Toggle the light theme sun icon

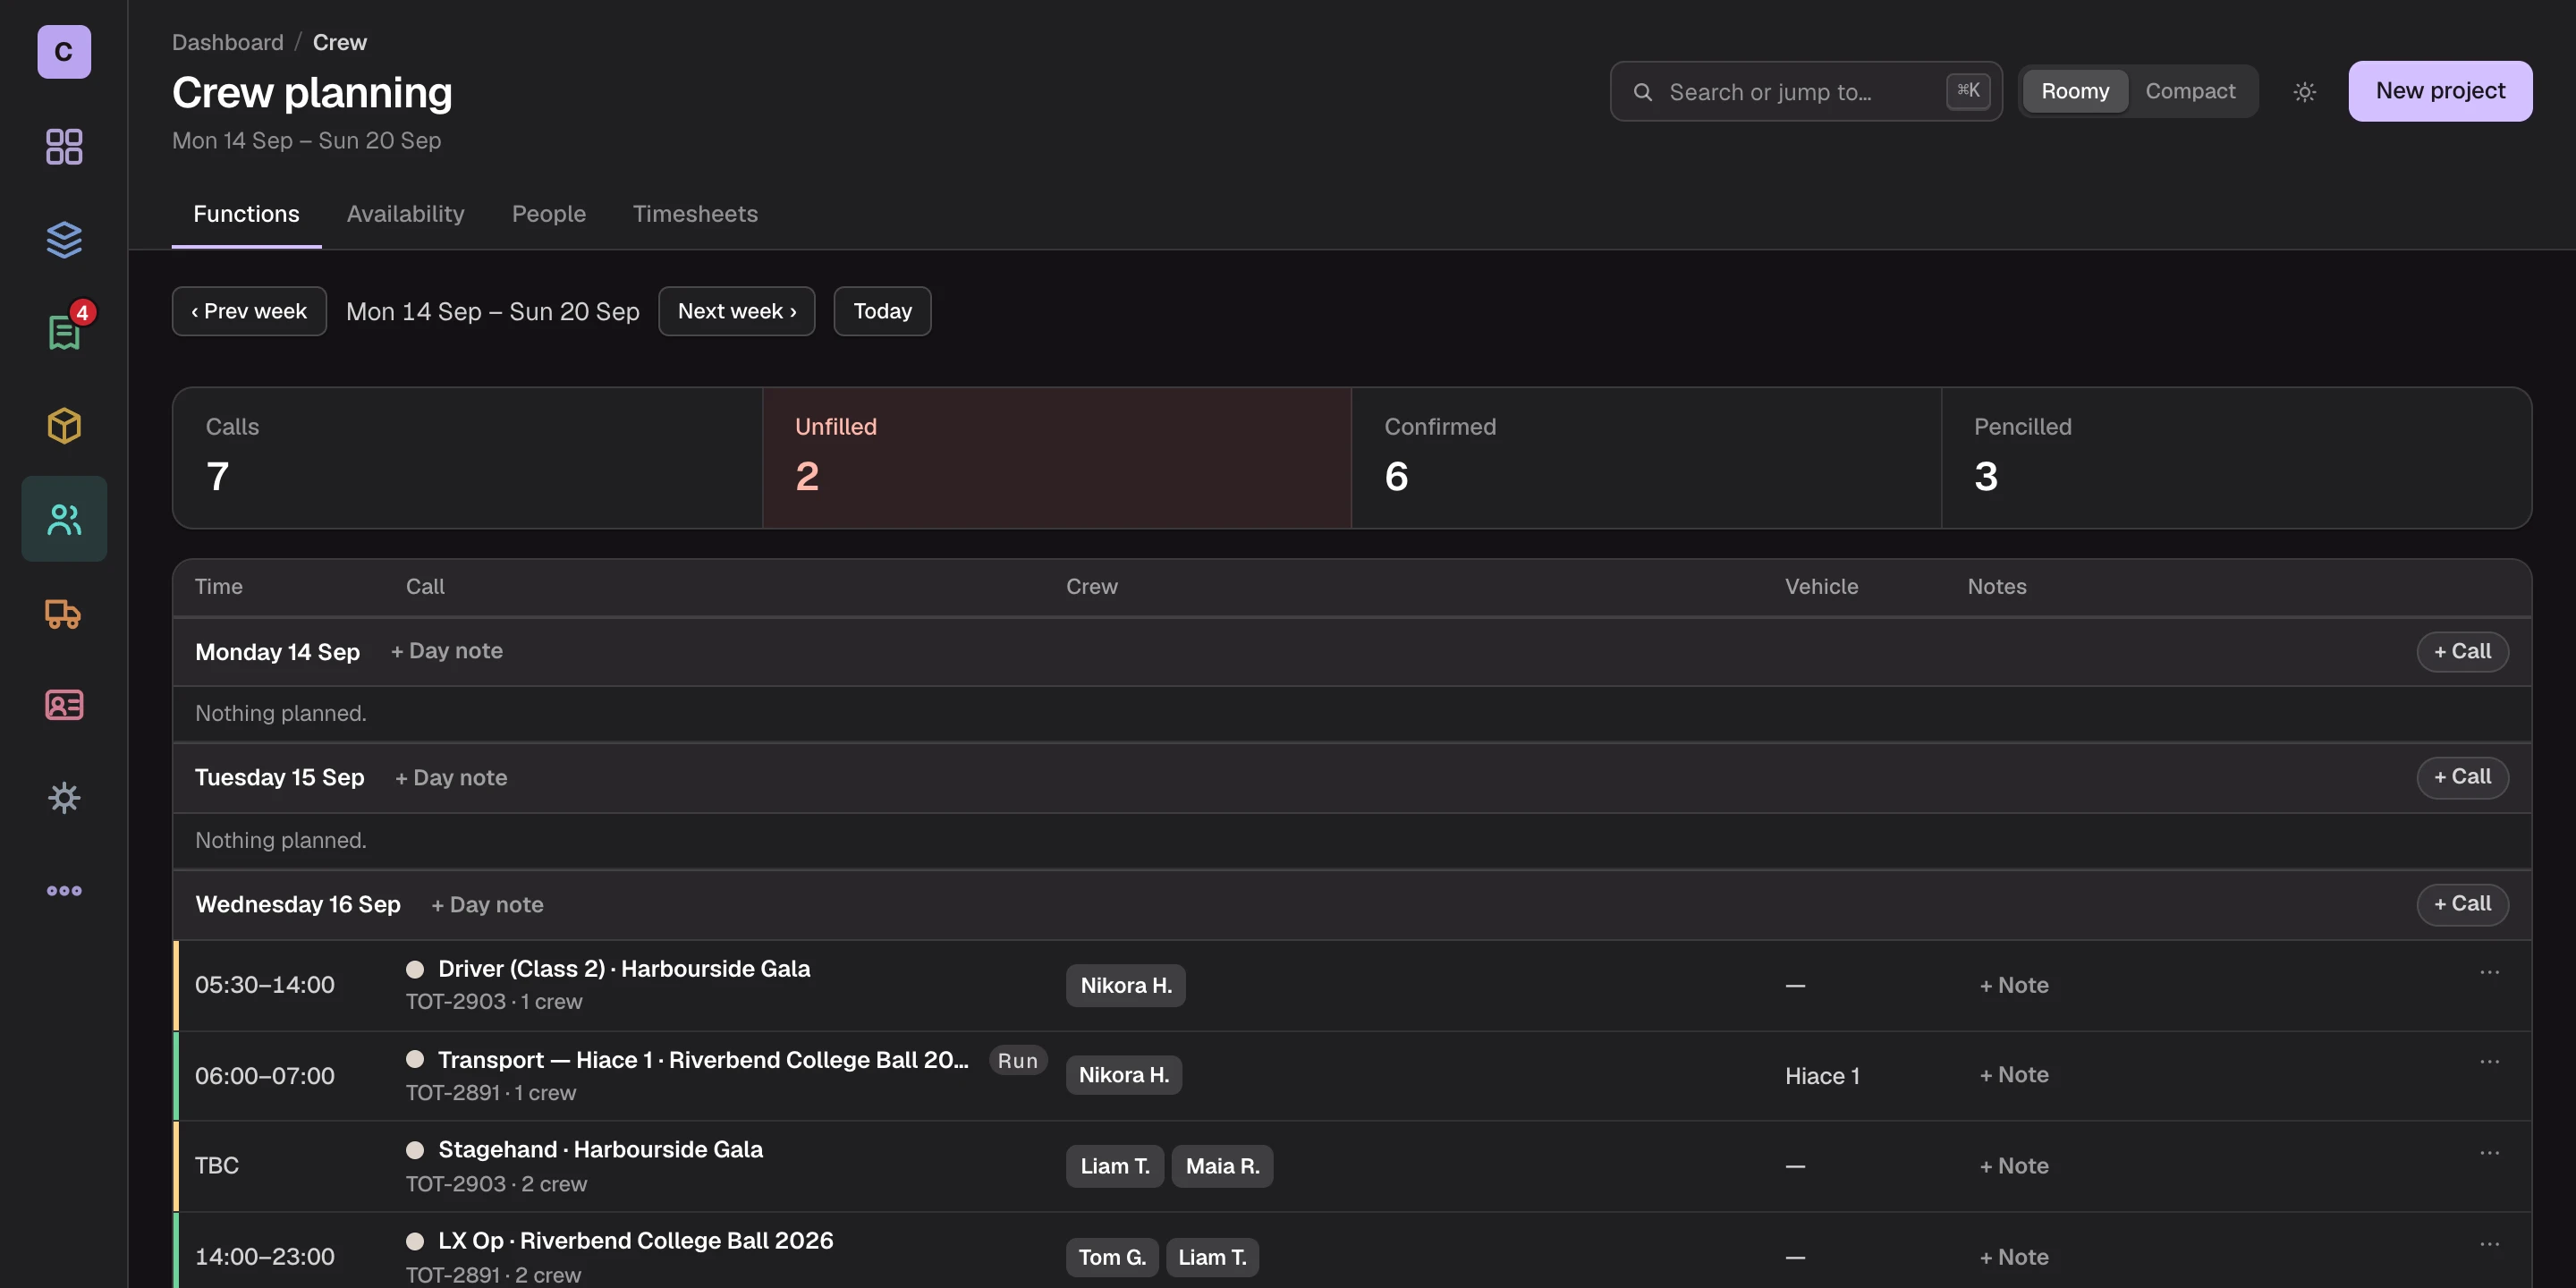pos(2304,92)
